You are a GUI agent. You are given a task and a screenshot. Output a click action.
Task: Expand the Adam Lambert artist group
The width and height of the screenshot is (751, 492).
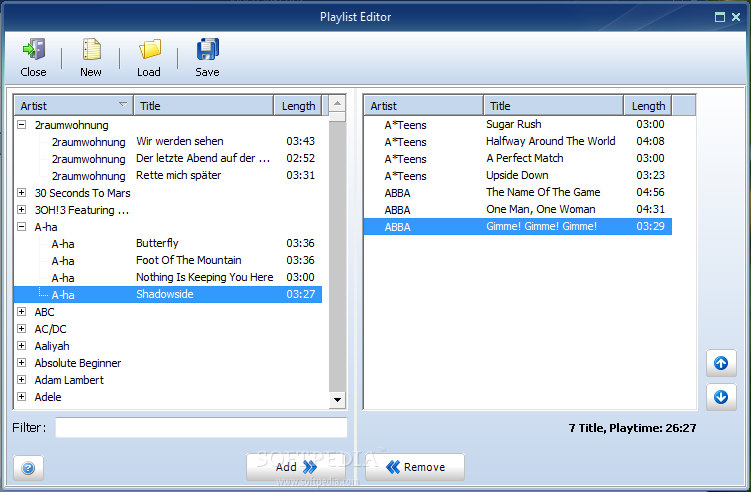pos(22,379)
